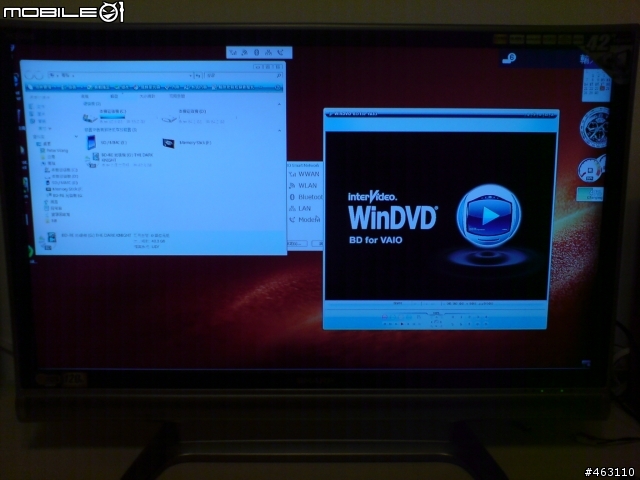640x480 pixels.
Task: Click the battery charge gadget in sidebar
Action: (x=590, y=194)
